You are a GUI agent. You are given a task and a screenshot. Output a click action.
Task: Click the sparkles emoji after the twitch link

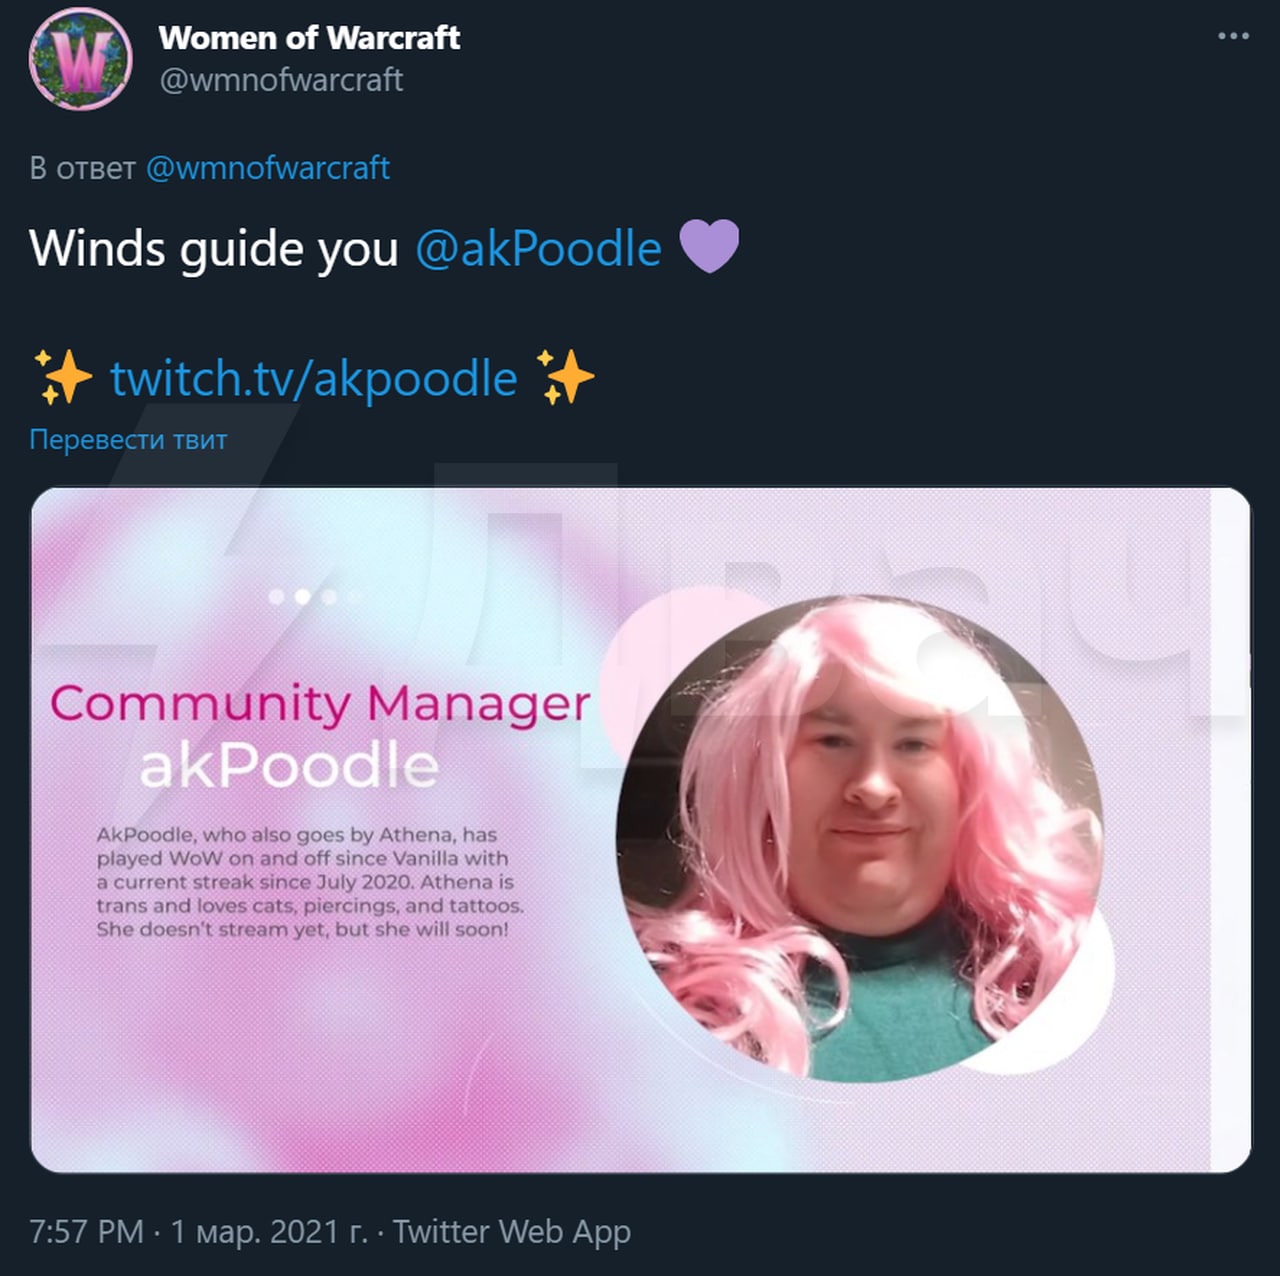[565, 377]
